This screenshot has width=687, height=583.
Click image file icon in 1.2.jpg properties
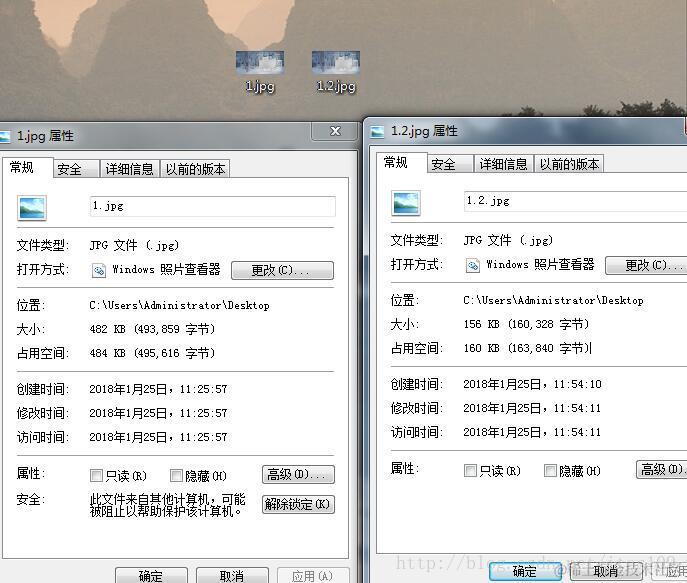[406, 203]
